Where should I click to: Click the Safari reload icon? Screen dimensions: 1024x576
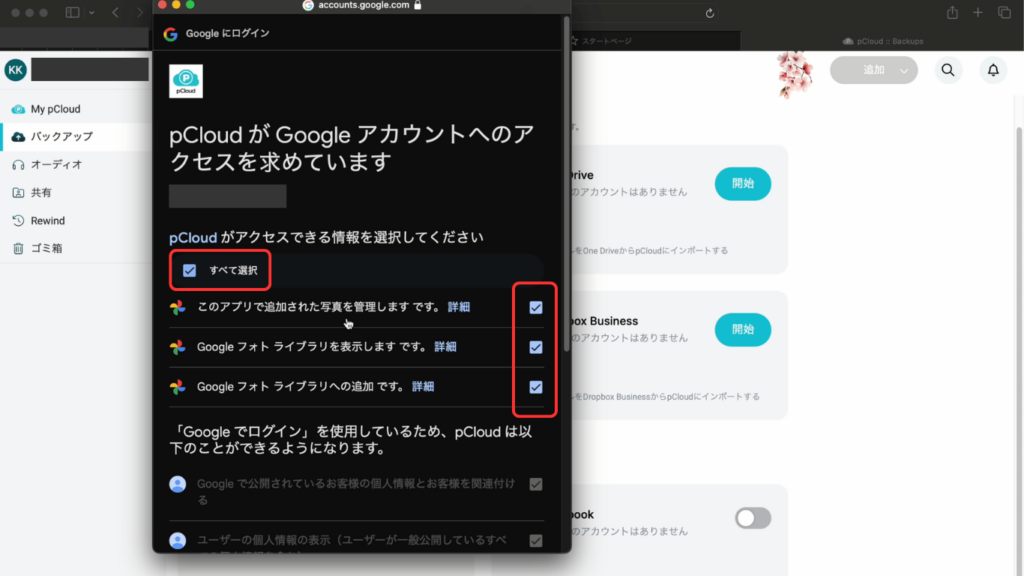[x=710, y=13]
